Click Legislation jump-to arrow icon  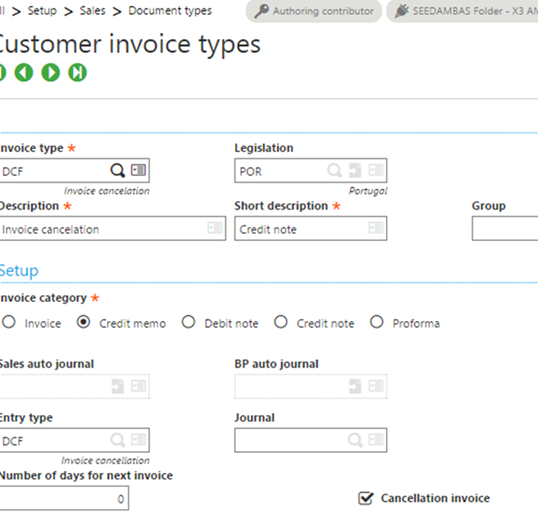pyautogui.click(x=355, y=170)
